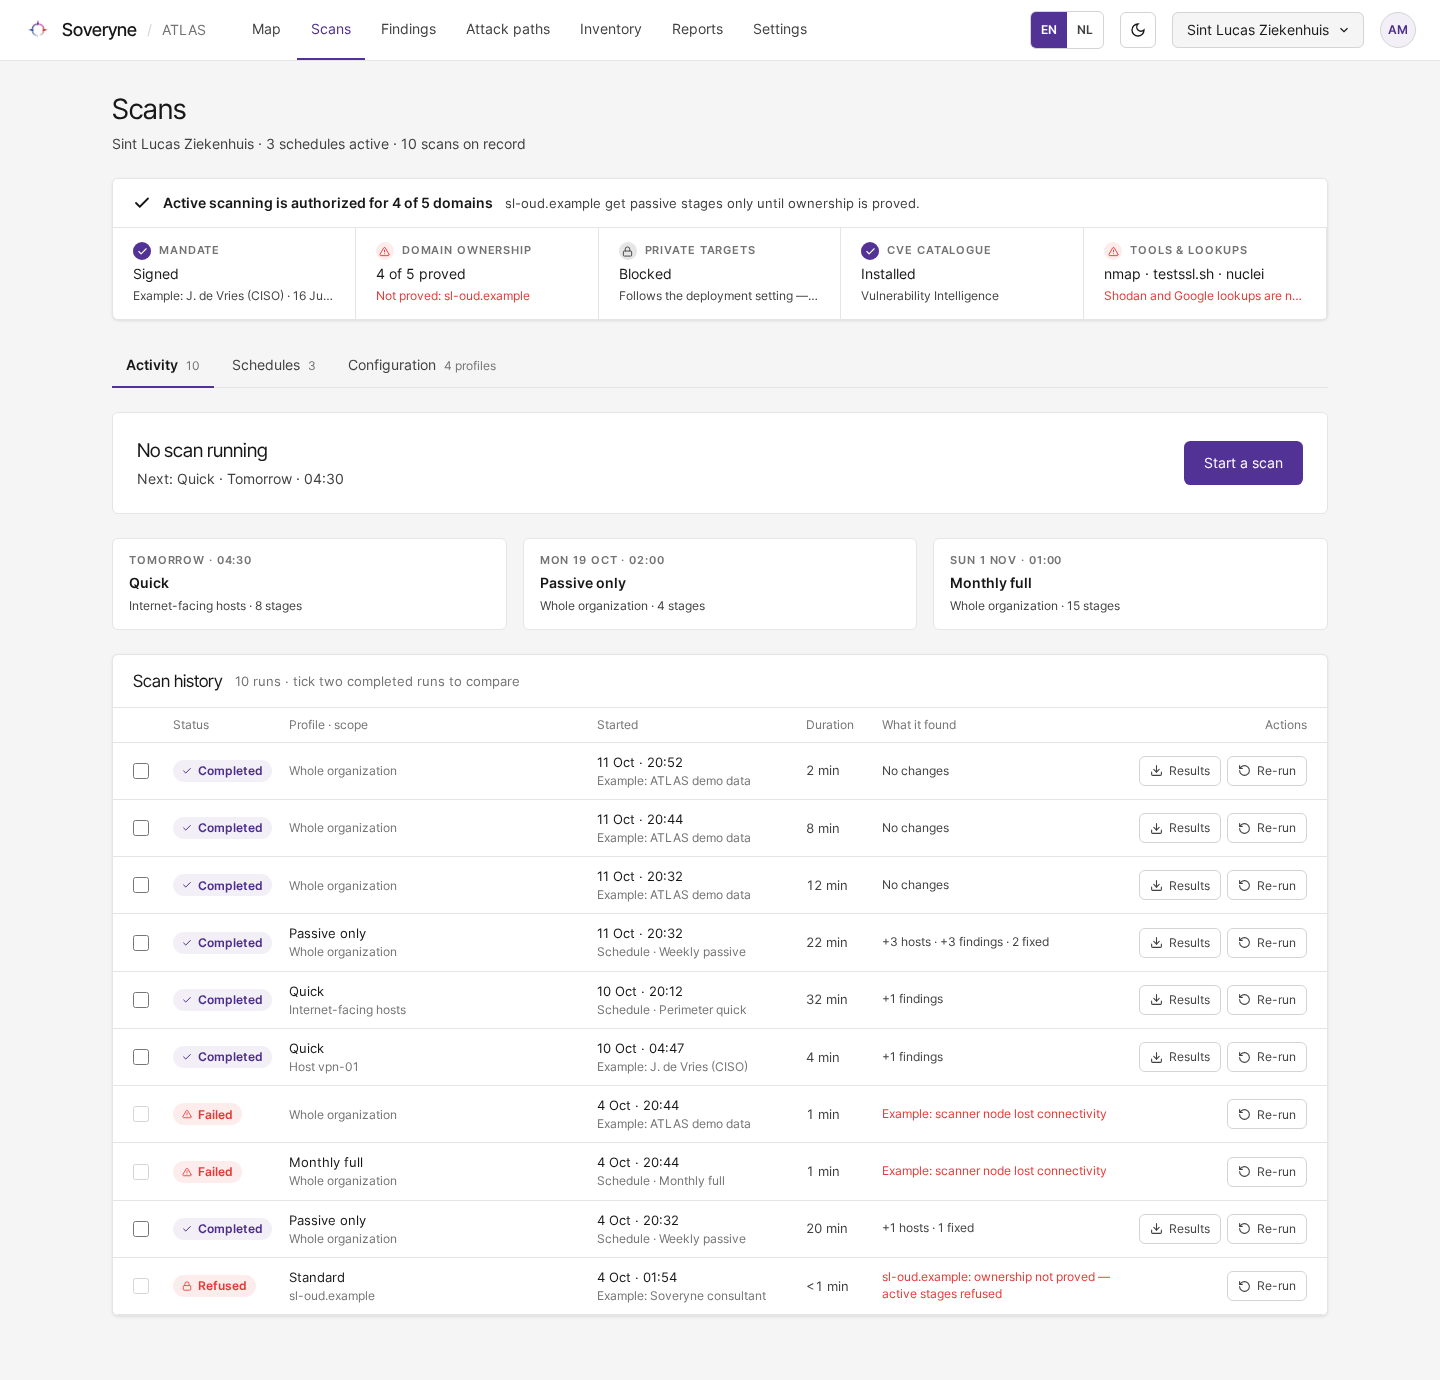
Task: Click 'Not proved: sl-oud.example' text
Action: [453, 296]
